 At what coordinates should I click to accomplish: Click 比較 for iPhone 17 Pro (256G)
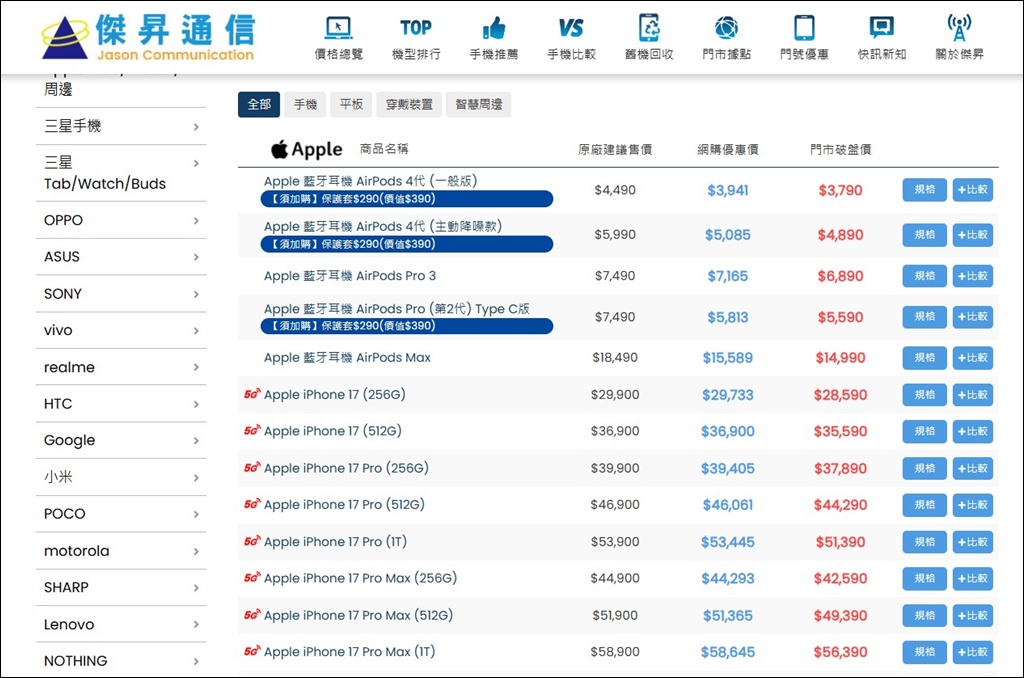point(972,468)
